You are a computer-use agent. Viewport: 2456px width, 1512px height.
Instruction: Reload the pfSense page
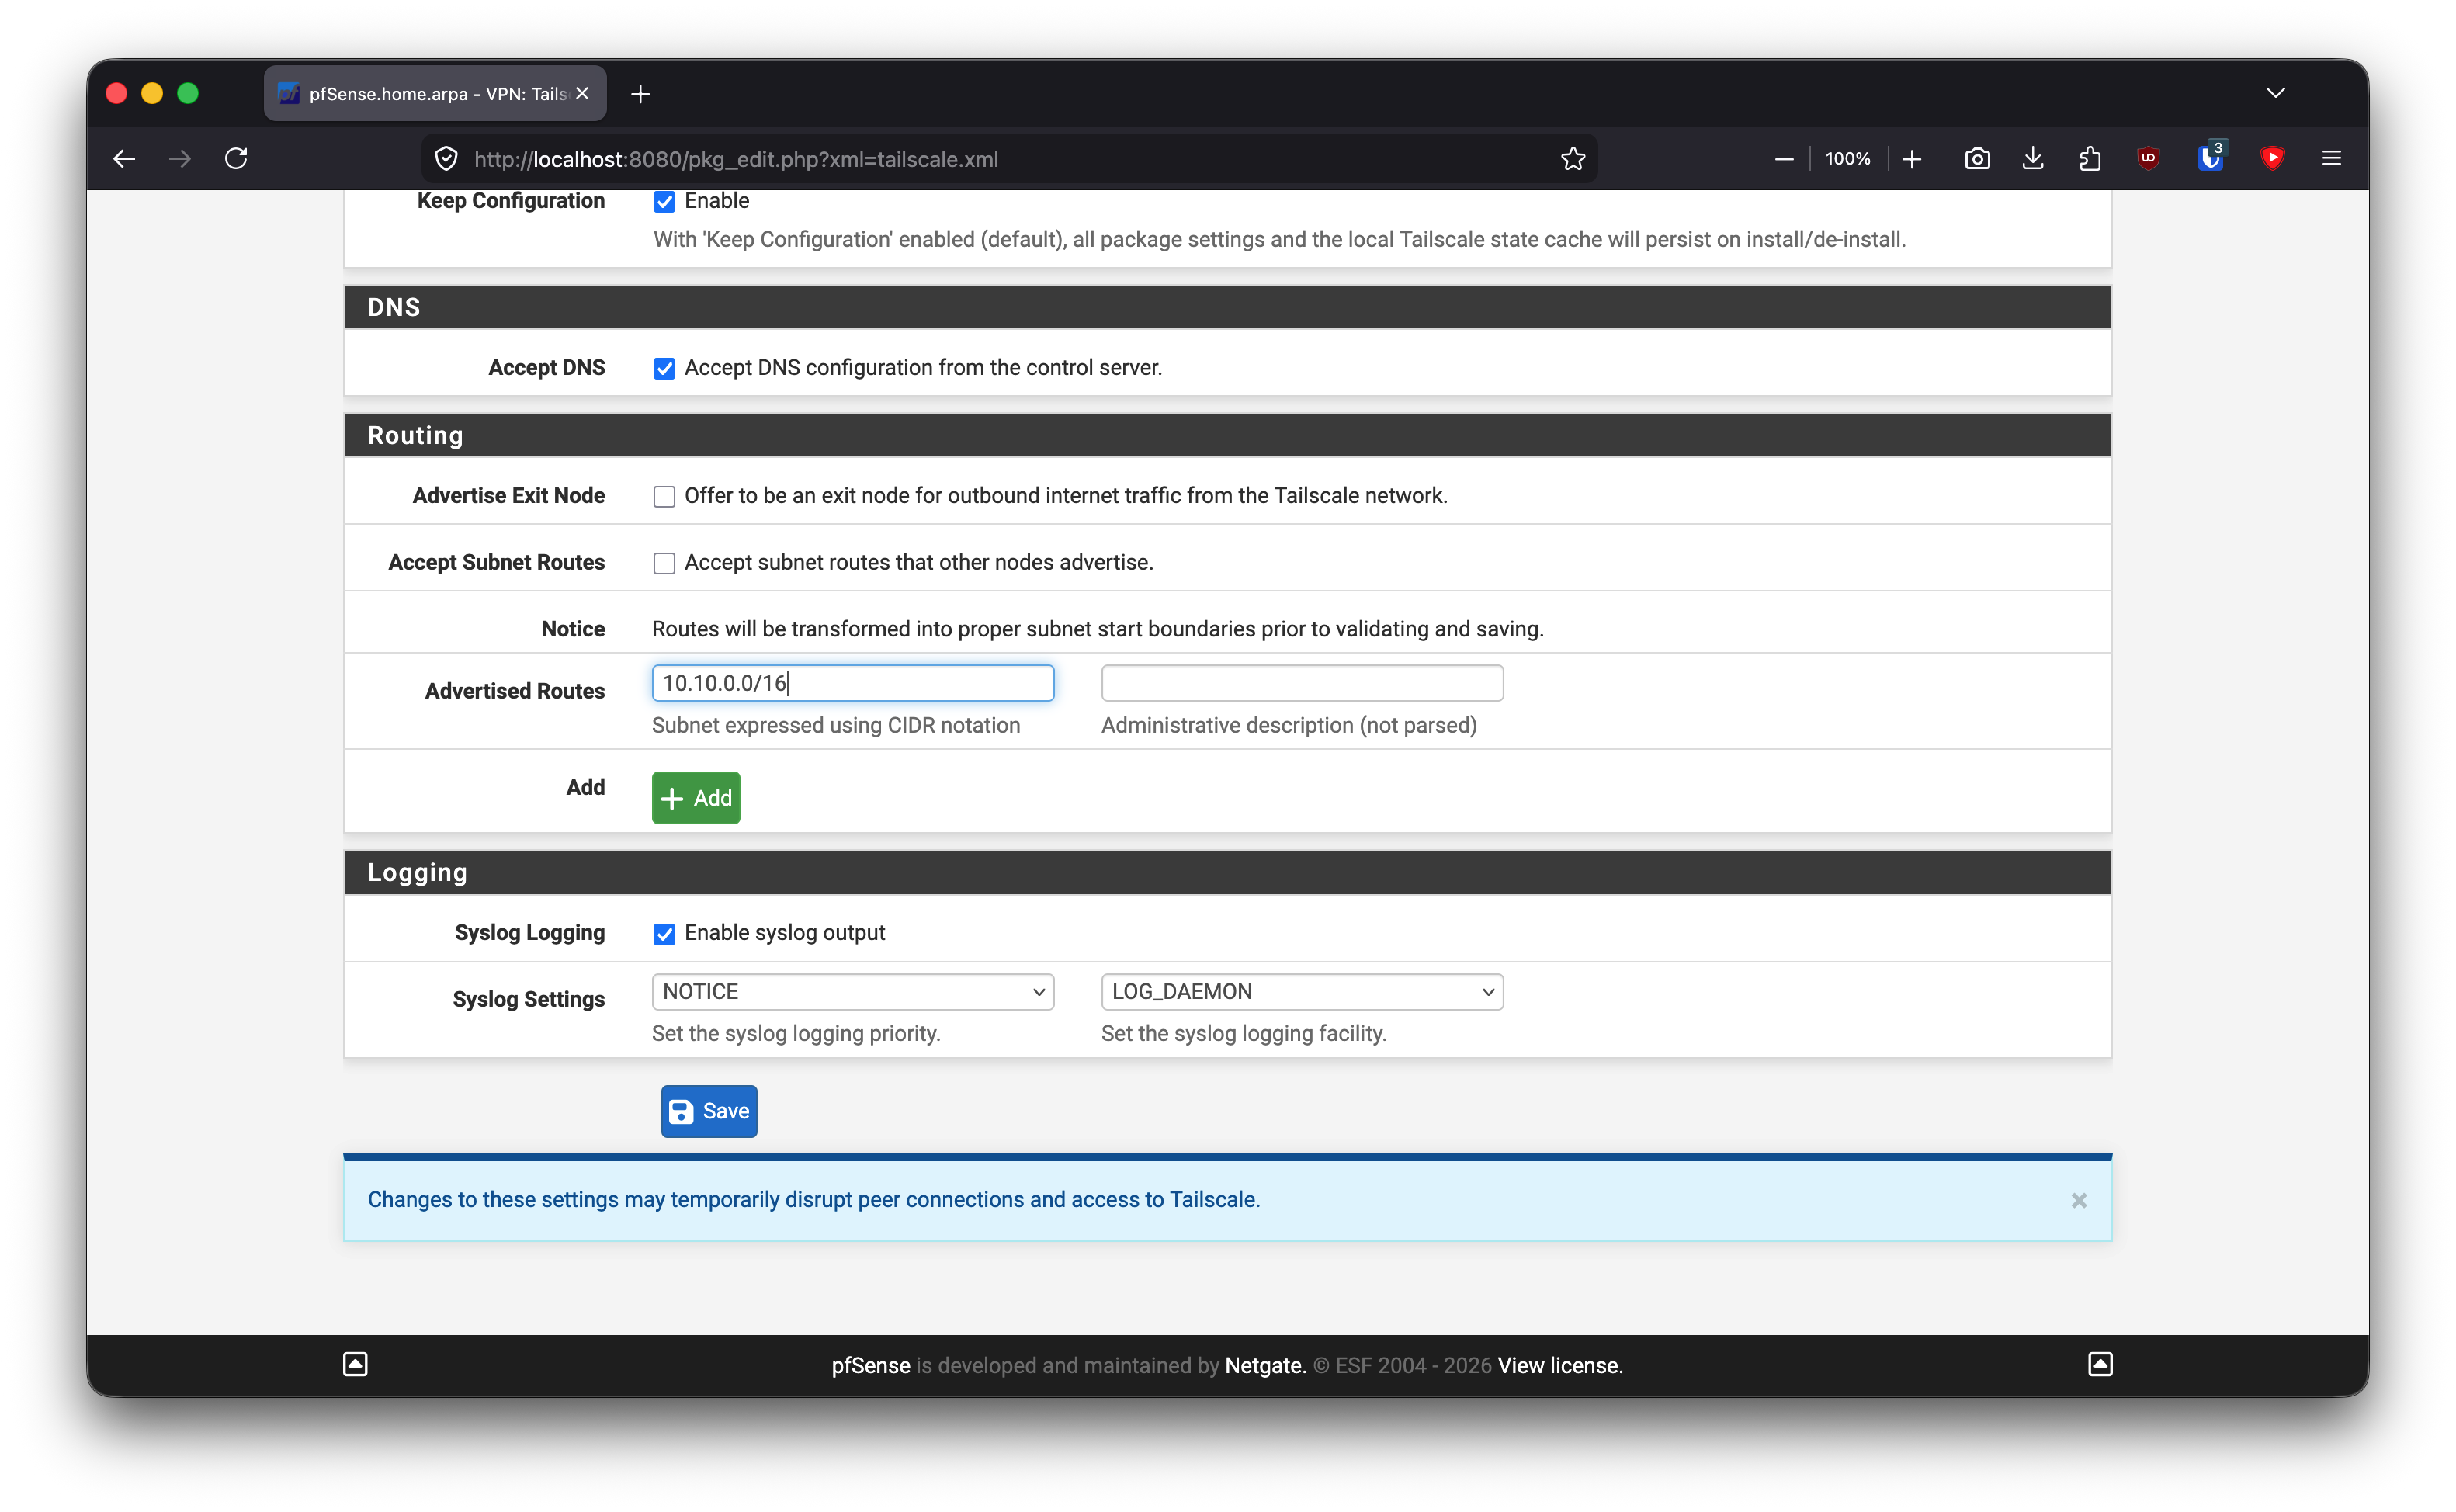tap(236, 159)
